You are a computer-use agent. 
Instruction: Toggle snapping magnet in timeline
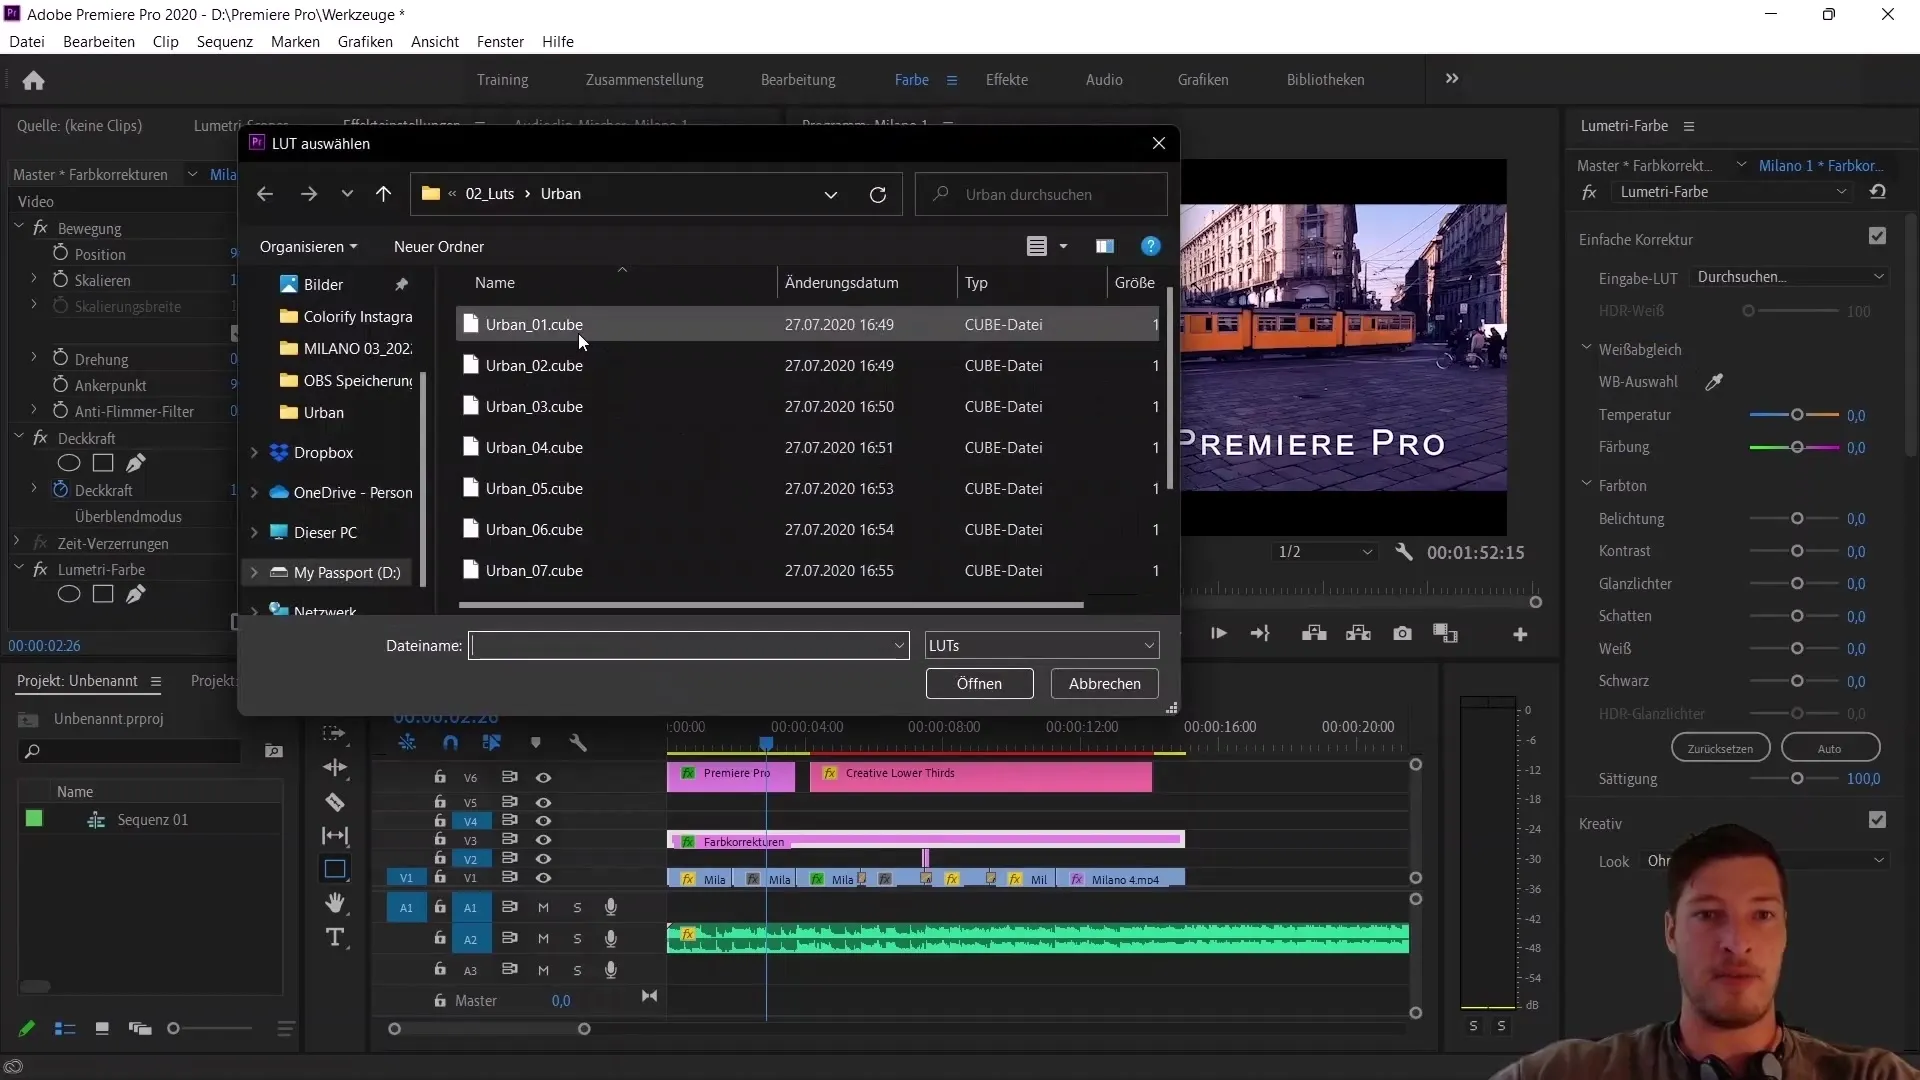450,743
